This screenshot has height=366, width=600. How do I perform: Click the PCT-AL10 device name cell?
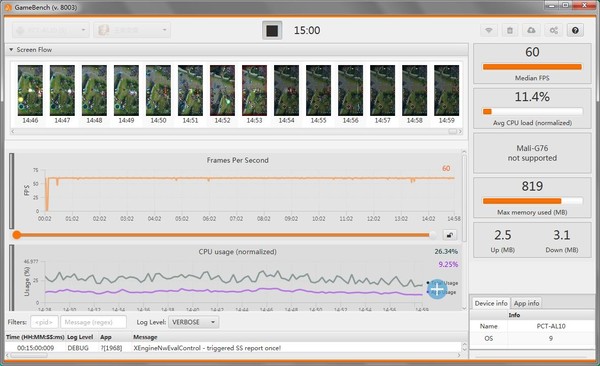(x=551, y=326)
